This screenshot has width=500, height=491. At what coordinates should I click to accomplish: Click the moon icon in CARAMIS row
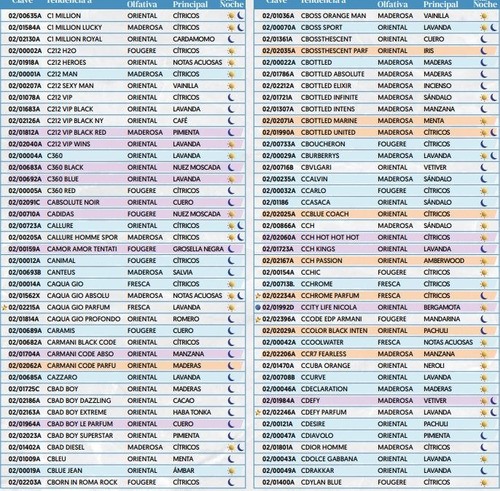231,331
